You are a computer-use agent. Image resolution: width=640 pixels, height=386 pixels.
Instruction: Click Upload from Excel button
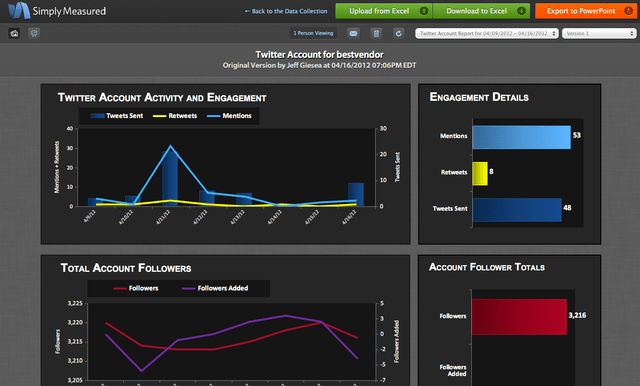pos(384,11)
